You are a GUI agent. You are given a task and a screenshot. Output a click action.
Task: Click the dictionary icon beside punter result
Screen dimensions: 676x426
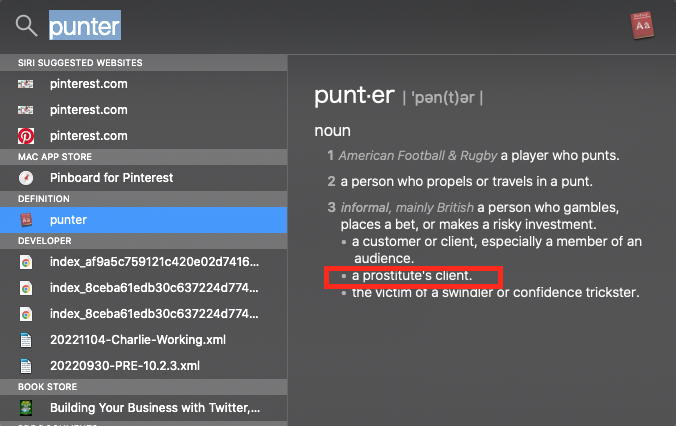point(26,220)
